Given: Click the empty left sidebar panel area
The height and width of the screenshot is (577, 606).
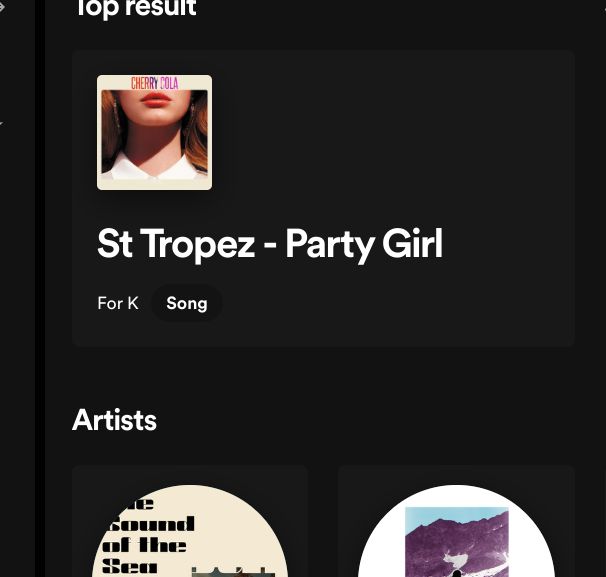Looking at the screenshot, I should click(18, 350).
